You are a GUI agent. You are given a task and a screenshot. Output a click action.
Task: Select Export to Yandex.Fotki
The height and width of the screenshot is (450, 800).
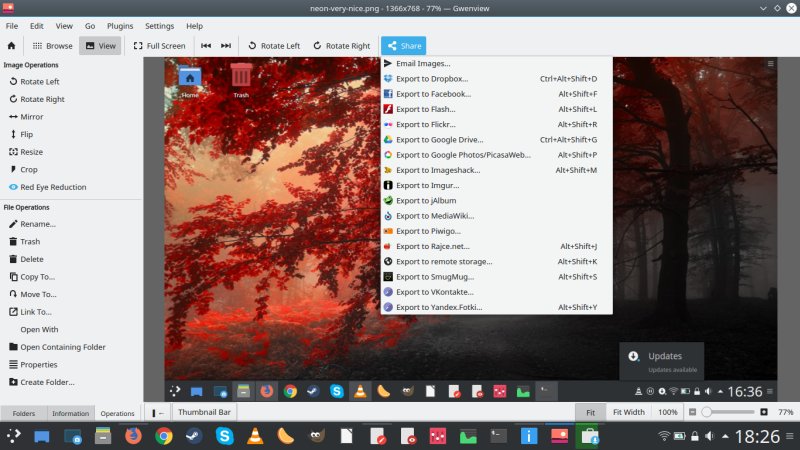coord(496,307)
